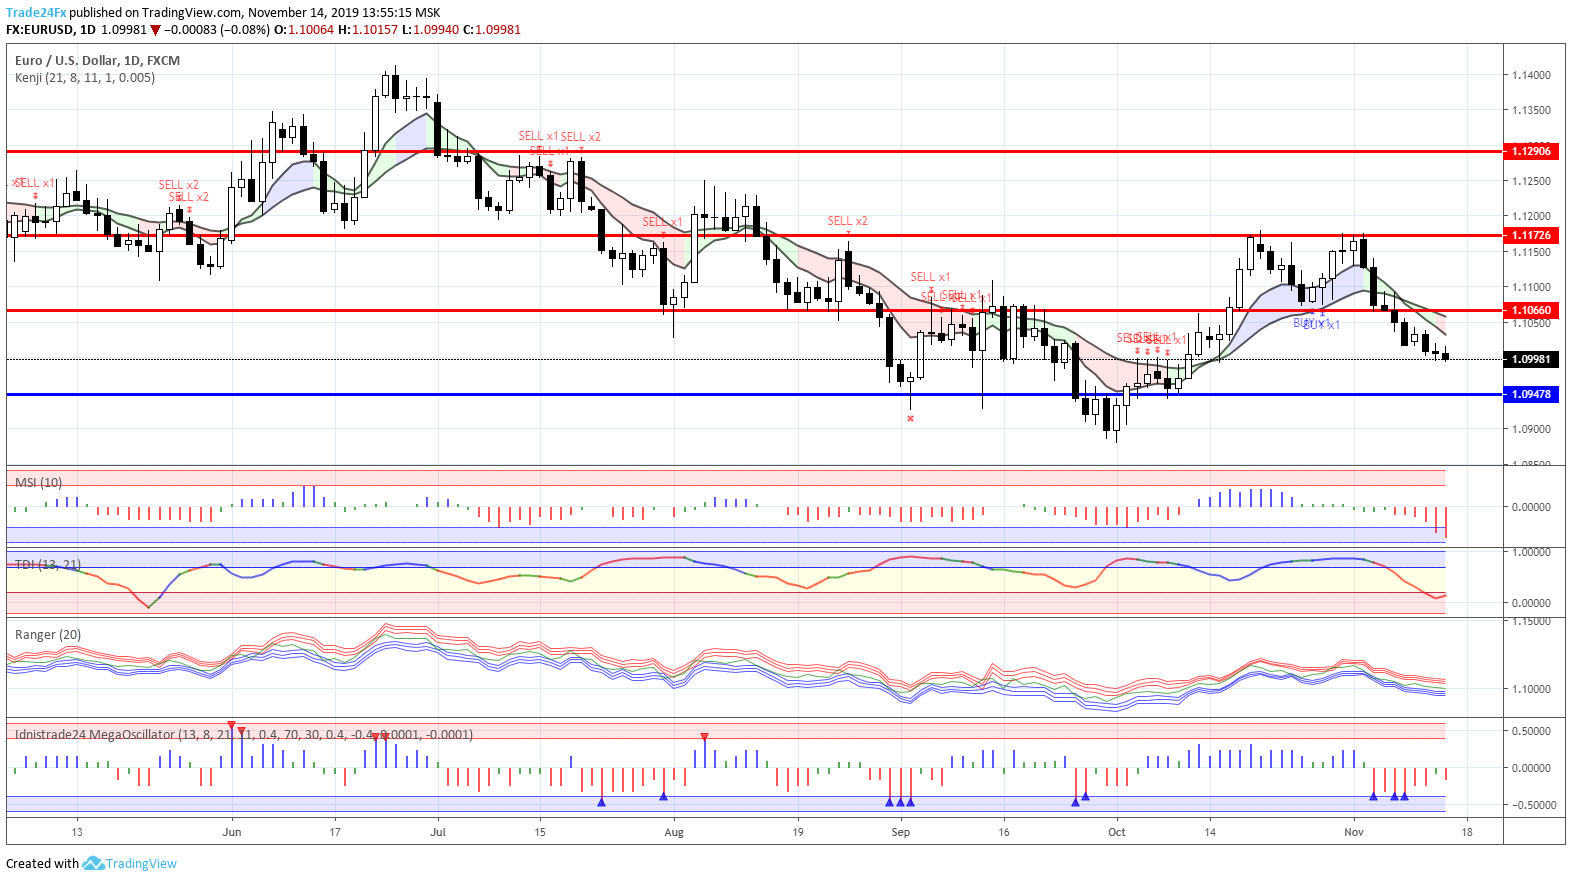Click the Euro / U.S. Dollar chart title
1572x881 pixels.
click(x=97, y=61)
